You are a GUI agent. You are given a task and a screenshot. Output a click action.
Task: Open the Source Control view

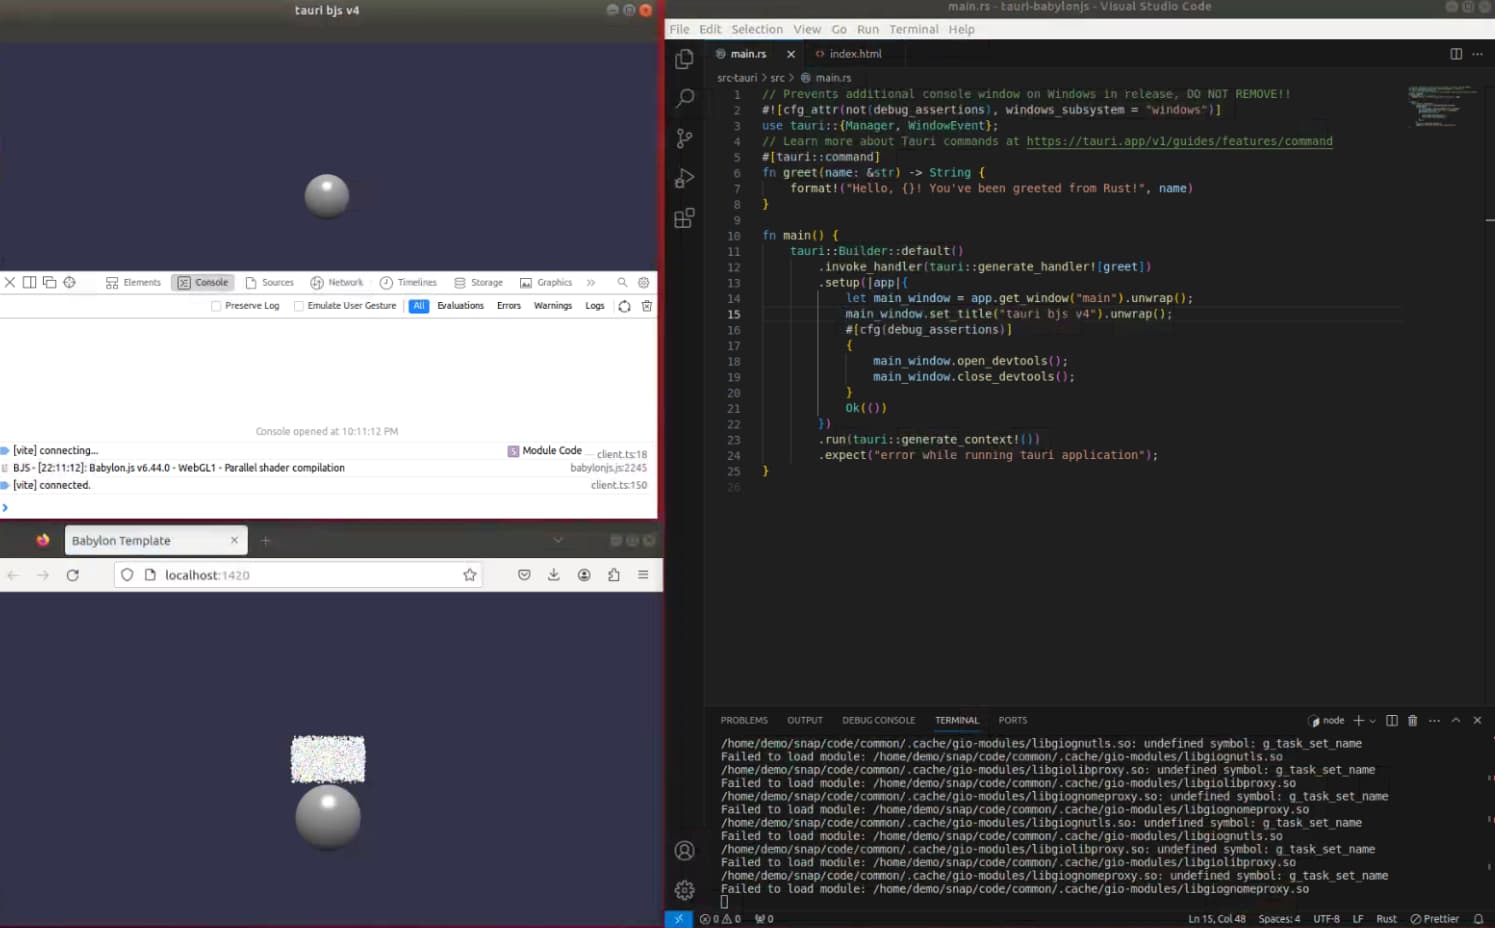[684, 138]
